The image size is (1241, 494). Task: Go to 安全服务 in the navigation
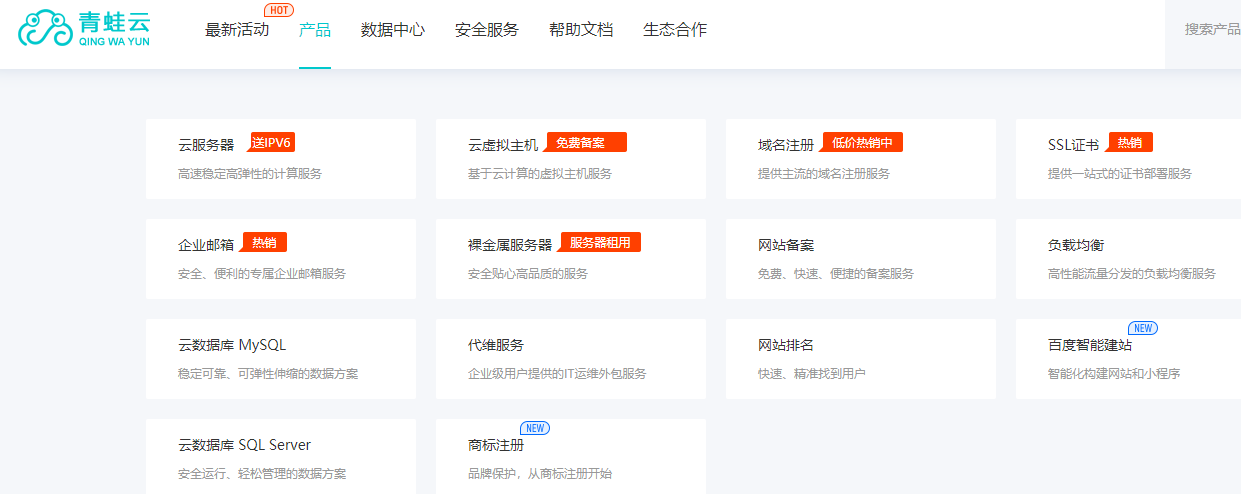tap(487, 30)
